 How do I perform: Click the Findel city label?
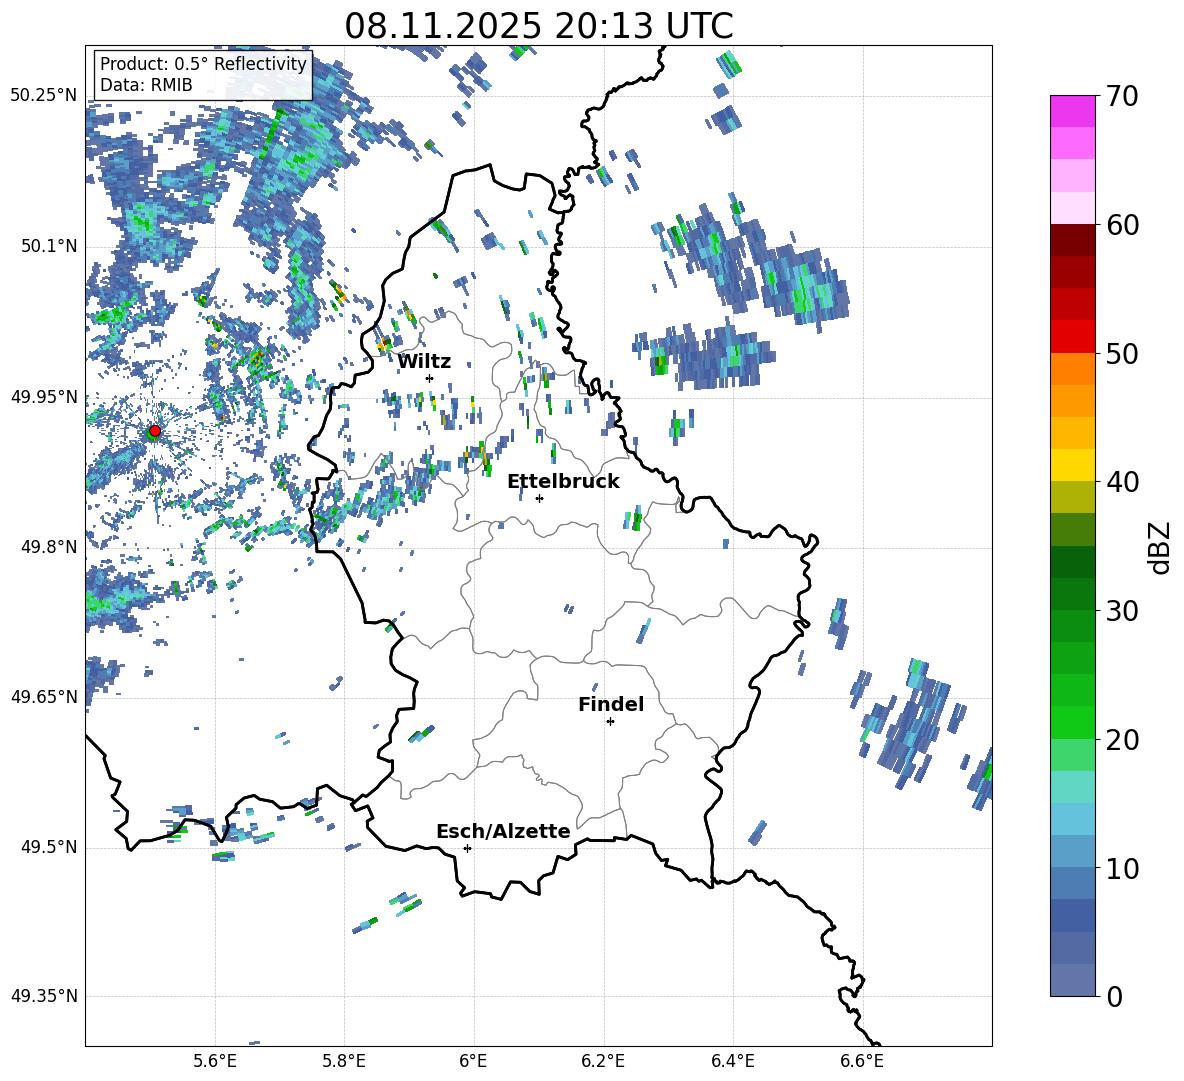(x=611, y=704)
